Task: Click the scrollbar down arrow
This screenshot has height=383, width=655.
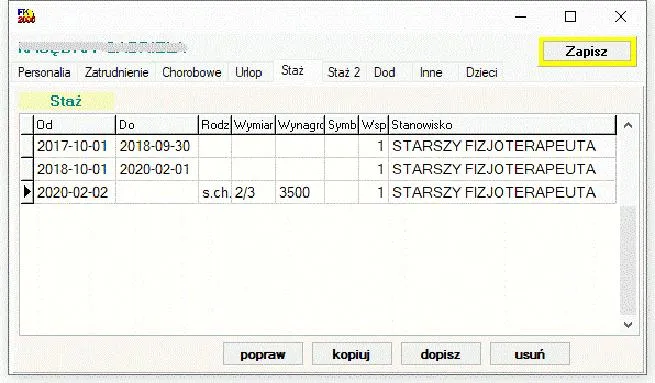Action: pyautogui.click(x=627, y=325)
